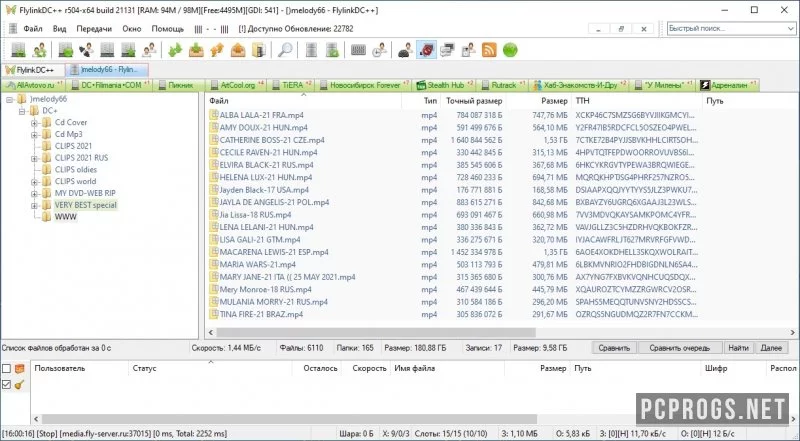Image resolution: width=800 pixels, height=441 pixels.
Task: Click right arrow of file list scrollbar
Action: tap(793, 332)
